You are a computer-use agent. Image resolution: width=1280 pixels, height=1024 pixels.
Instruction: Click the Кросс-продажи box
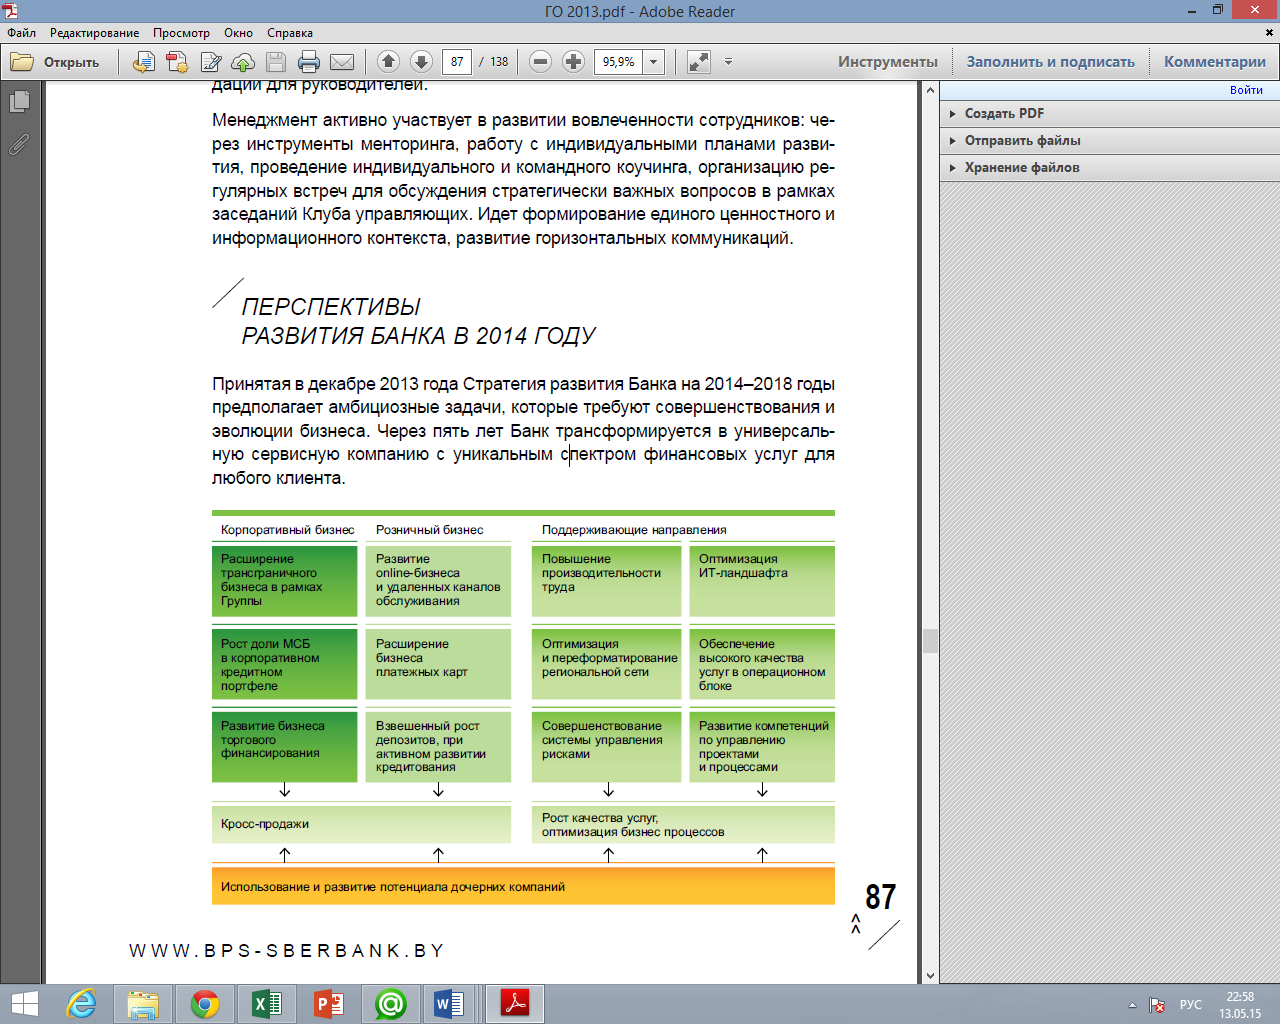361,824
